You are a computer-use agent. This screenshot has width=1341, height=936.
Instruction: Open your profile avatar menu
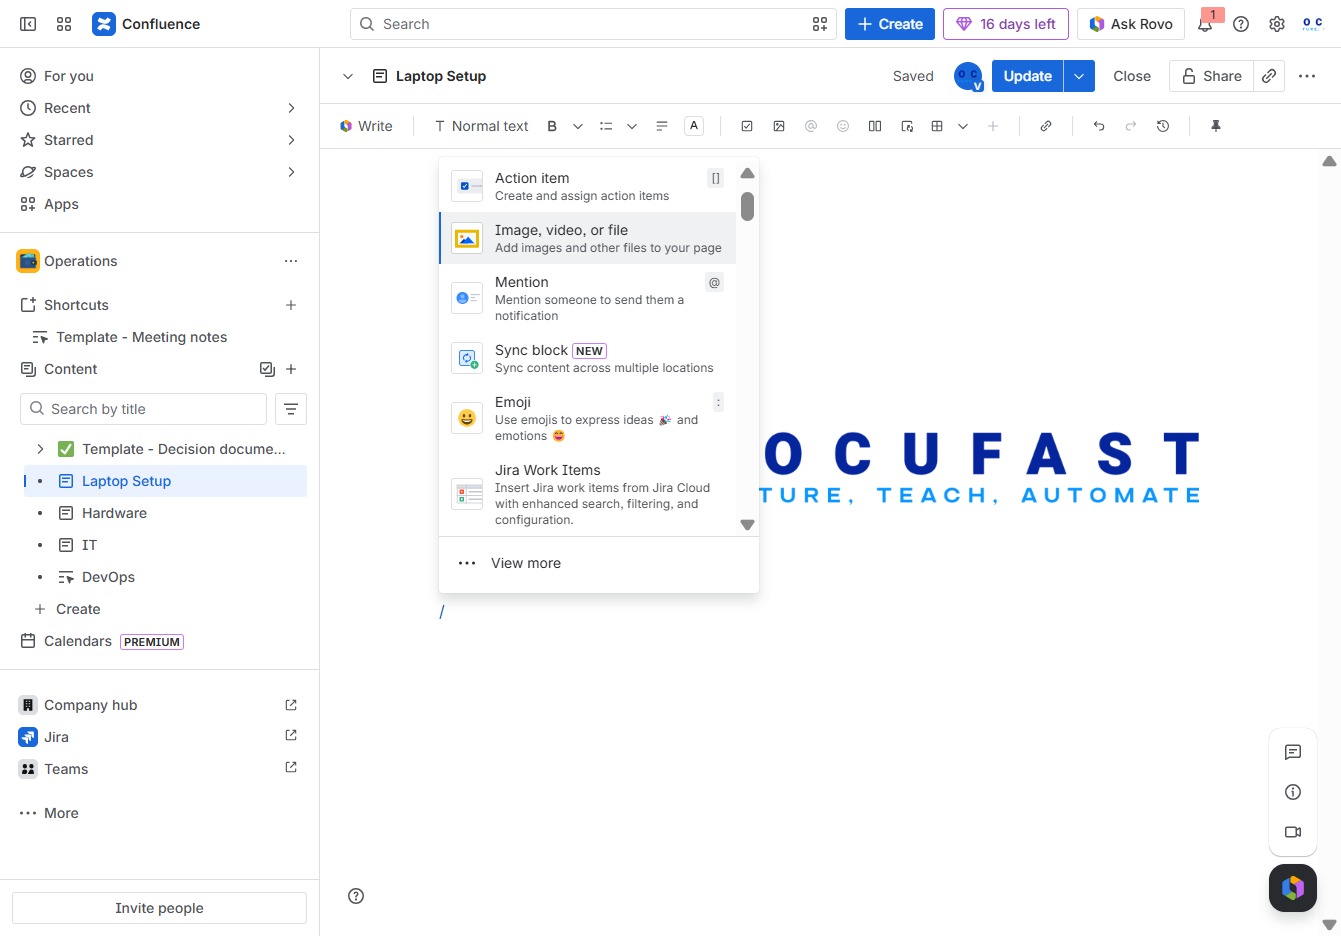click(x=1313, y=24)
